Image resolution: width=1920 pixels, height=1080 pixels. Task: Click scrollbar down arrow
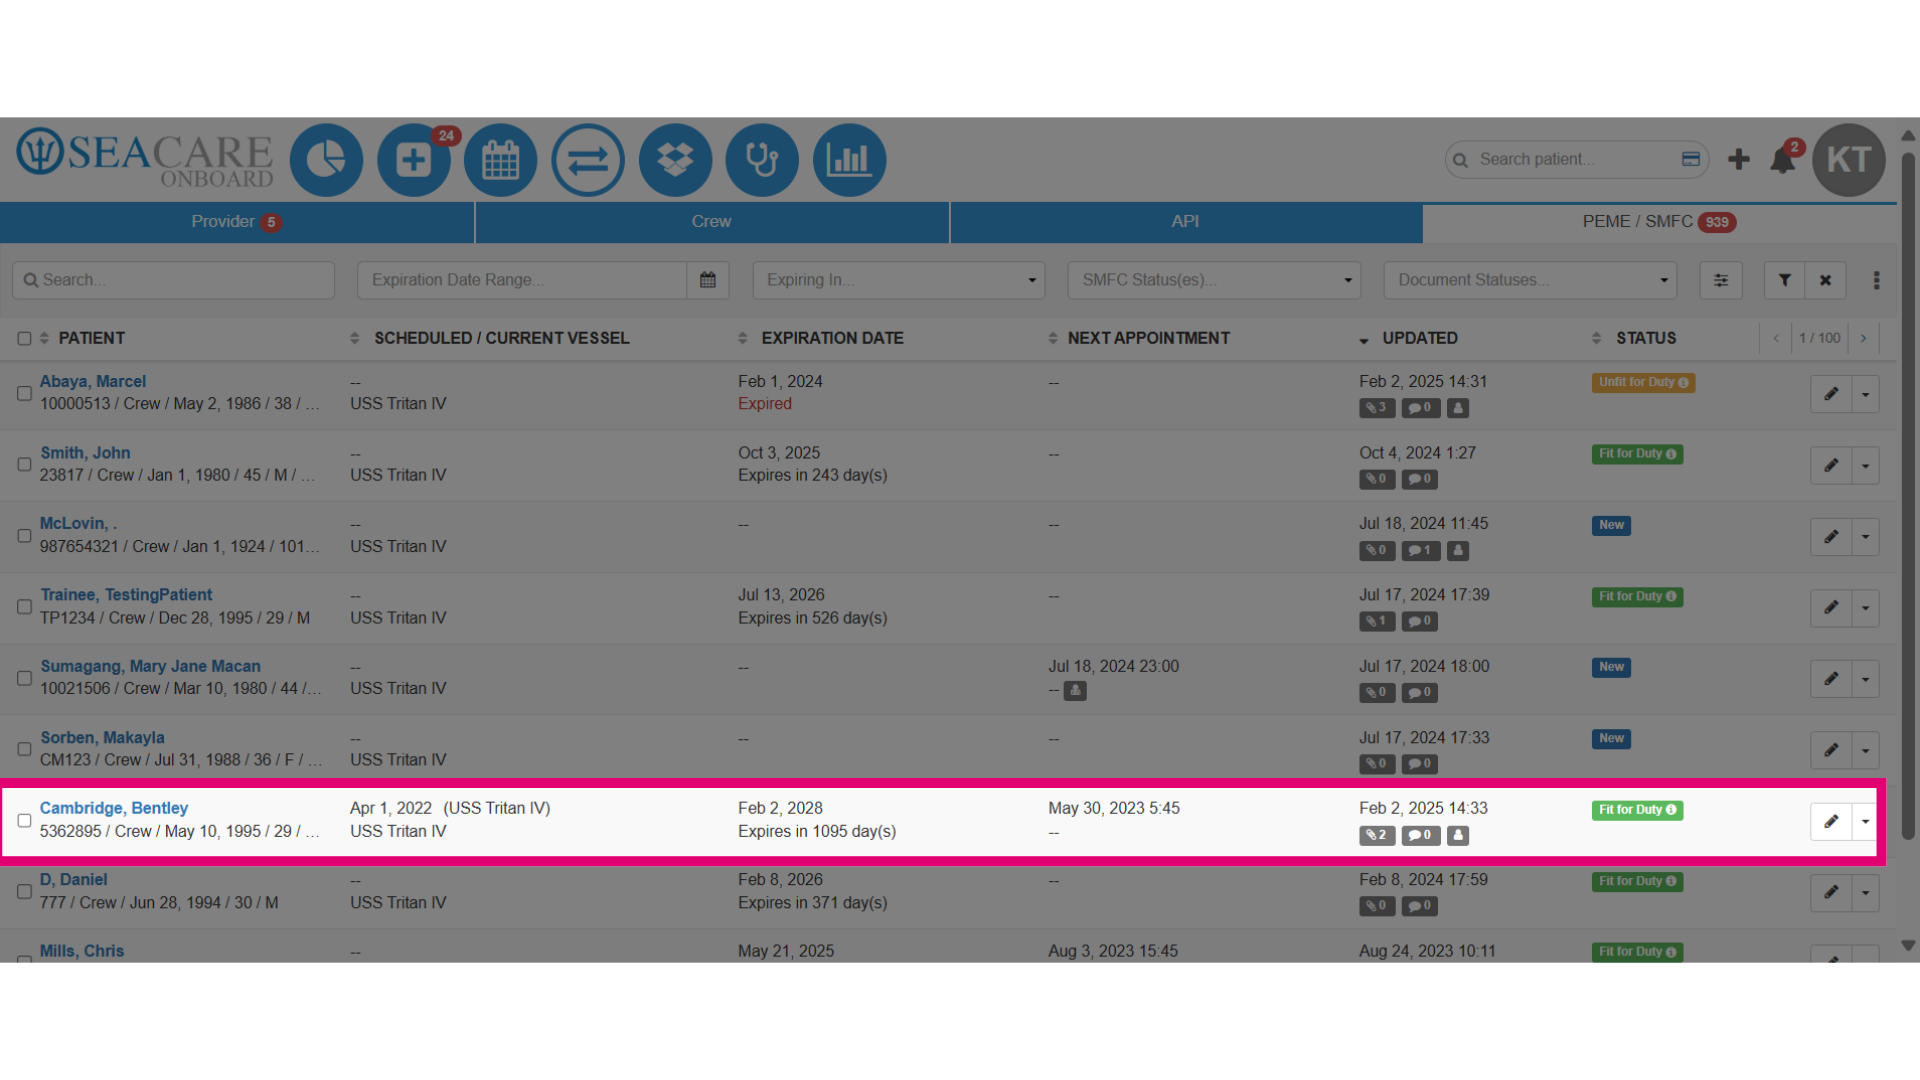(1908, 945)
